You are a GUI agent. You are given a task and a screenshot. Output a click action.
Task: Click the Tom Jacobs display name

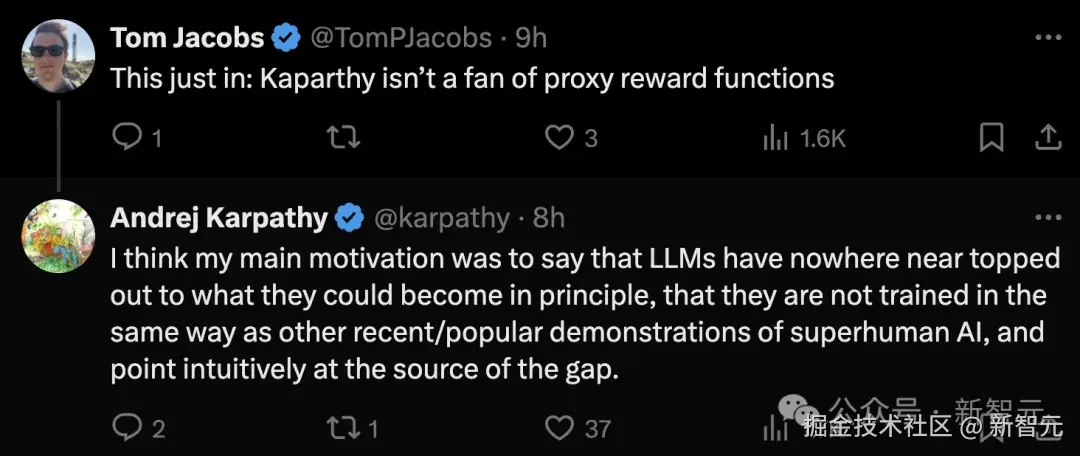point(187,38)
